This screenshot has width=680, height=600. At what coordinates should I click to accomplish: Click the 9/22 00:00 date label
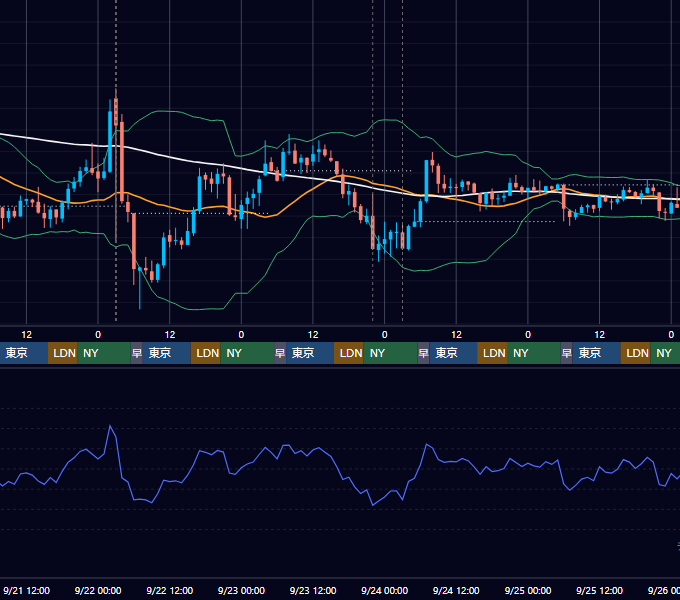[x=98, y=590]
